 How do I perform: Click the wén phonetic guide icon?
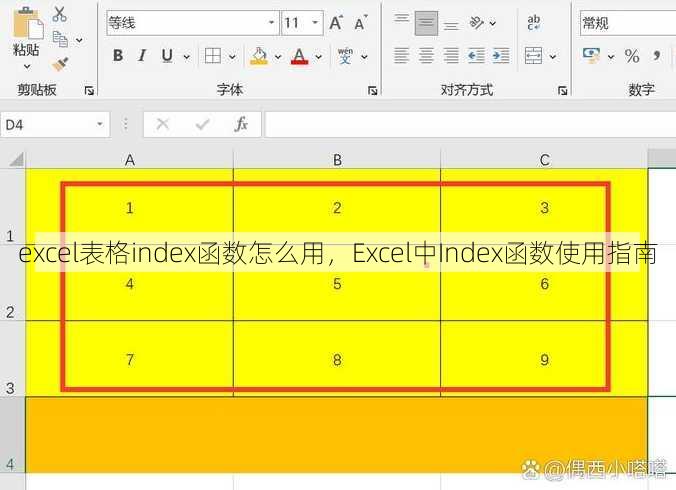click(345, 56)
